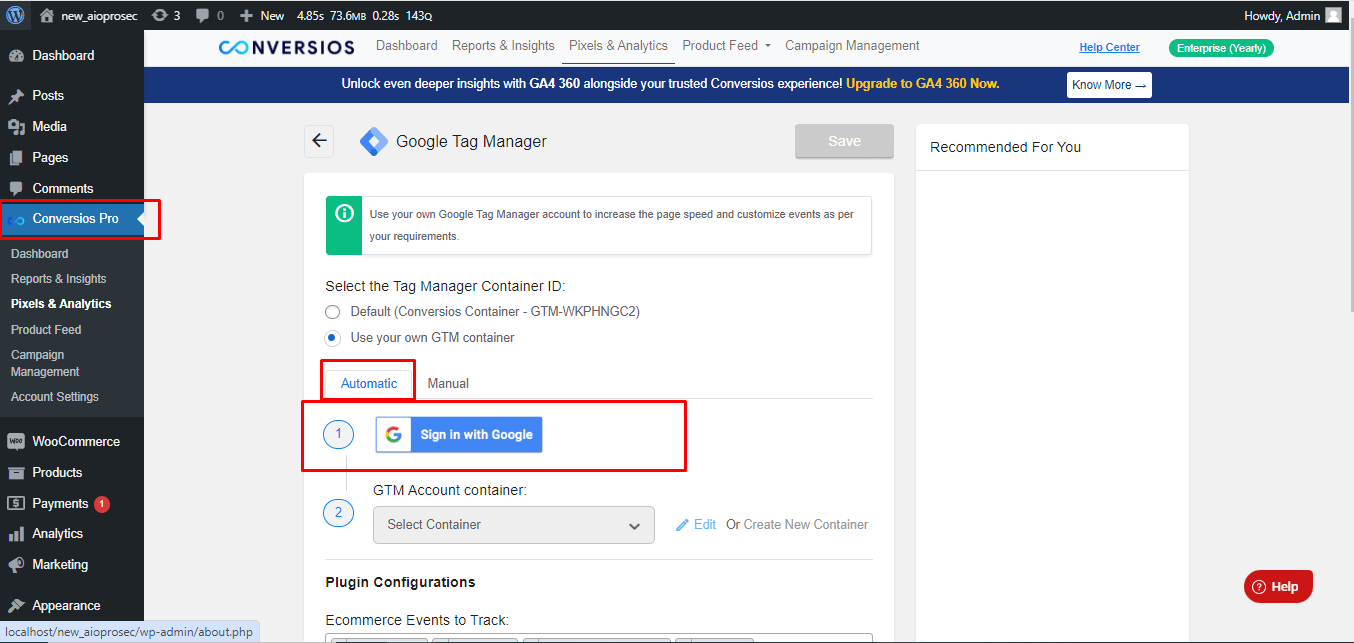
Task: Open Reports & Insights top nav
Action: pyautogui.click(x=503, y=46)
